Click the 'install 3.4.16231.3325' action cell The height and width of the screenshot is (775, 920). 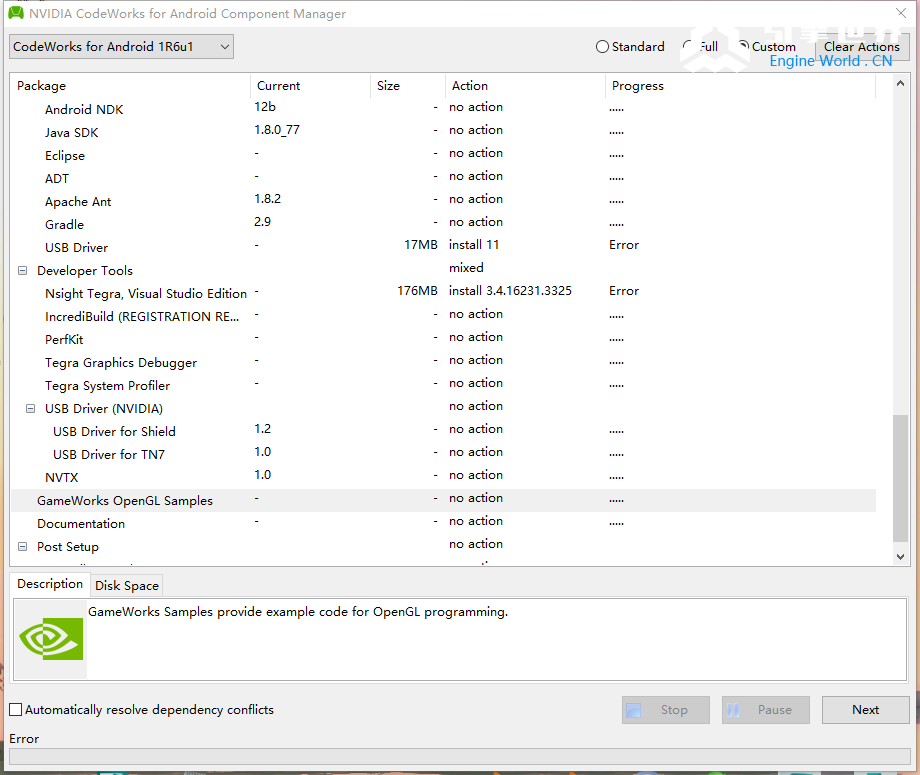point(510,290)
